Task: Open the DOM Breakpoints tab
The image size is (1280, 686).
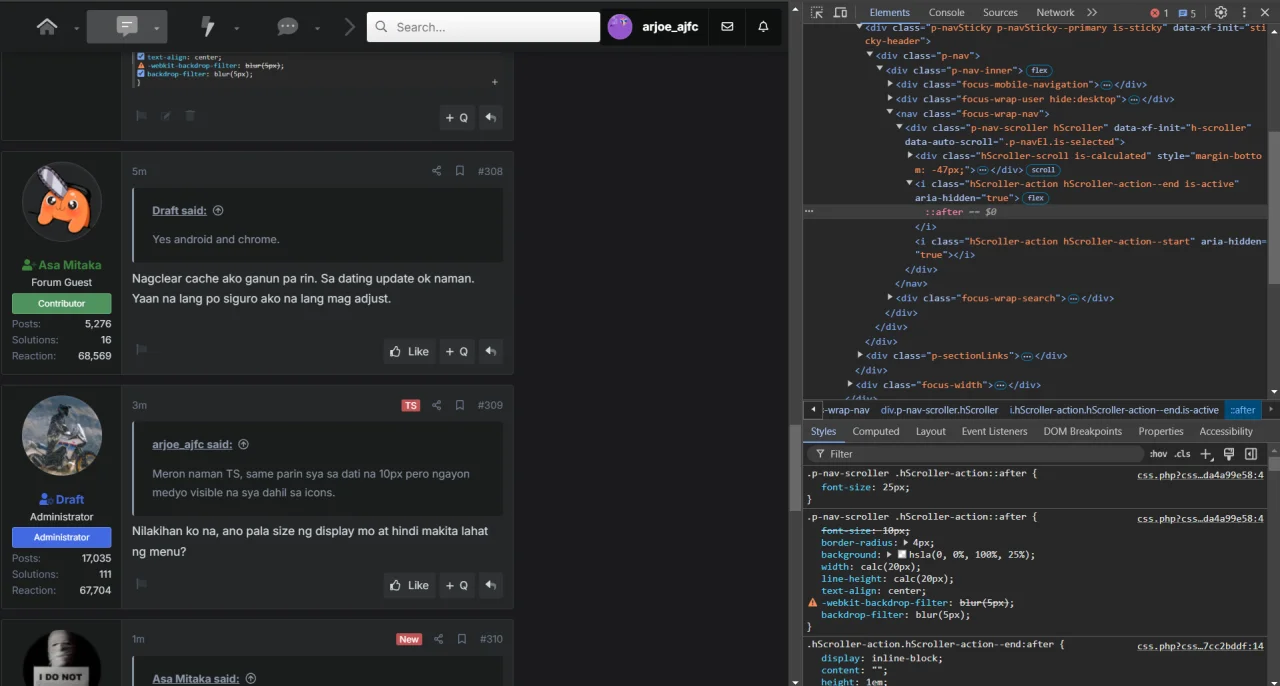Action: tap(1082, 431)
